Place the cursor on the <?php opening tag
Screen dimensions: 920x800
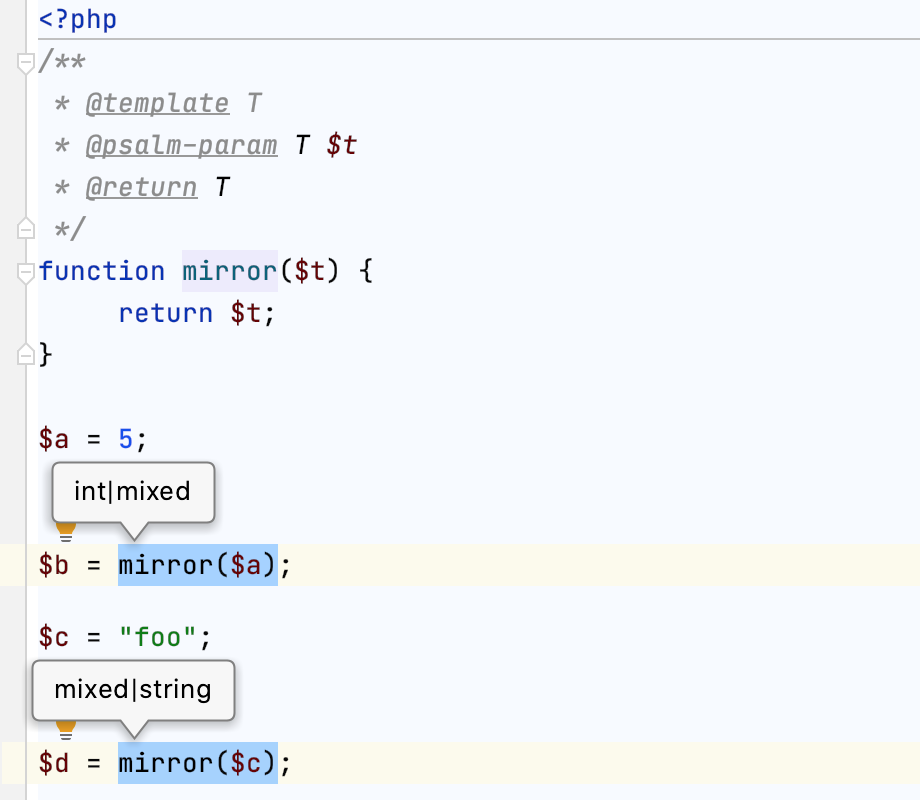(x=78, y=20)
